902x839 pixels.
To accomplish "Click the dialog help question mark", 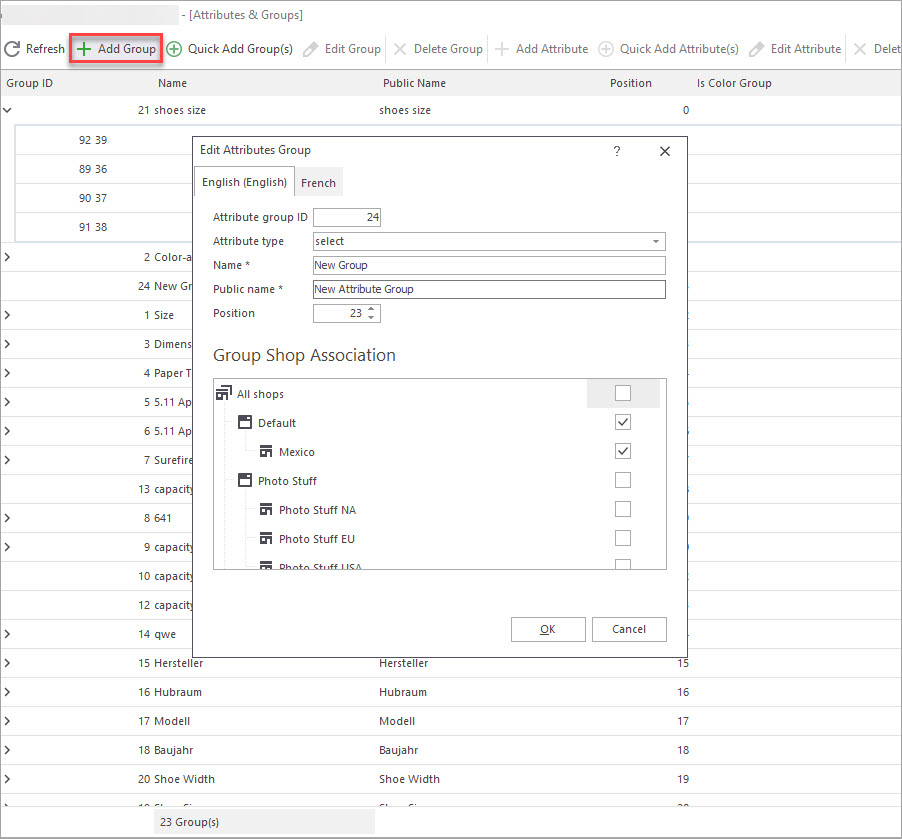I will point(617,151).
